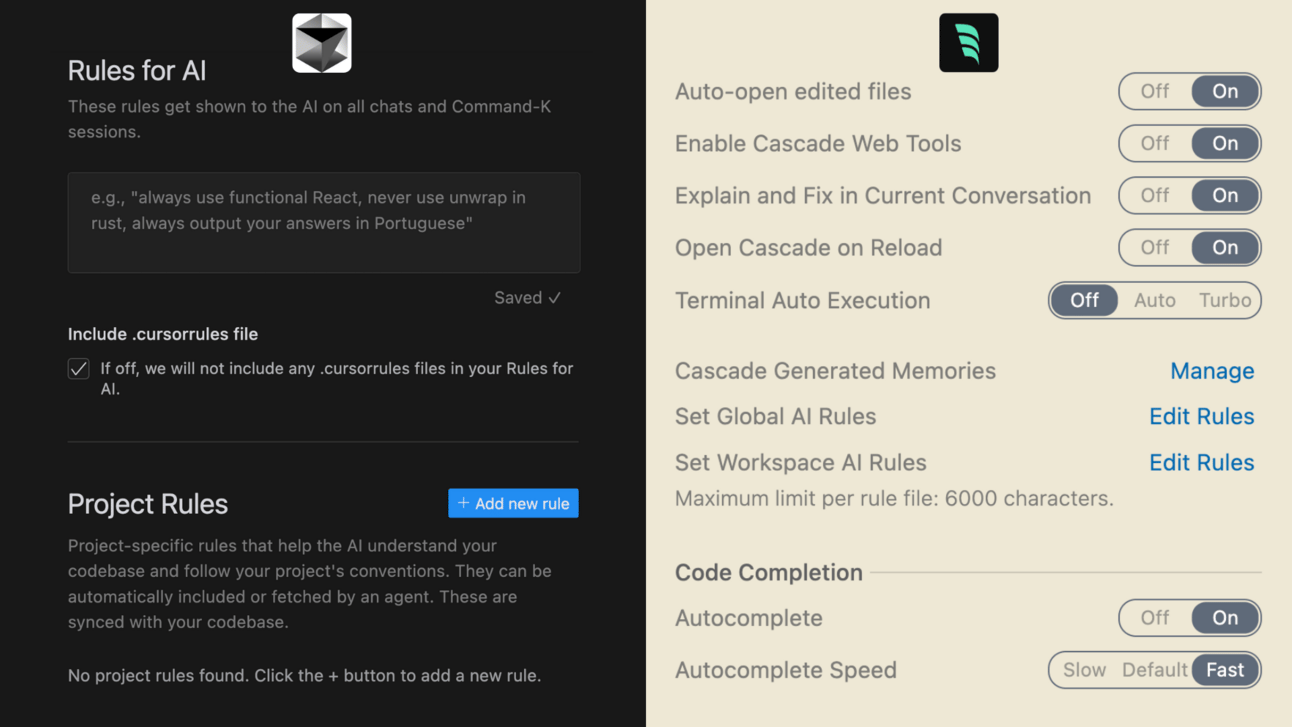1292x727 pixels.
Task: Choose Default Autocomplete Speed
Action: pyautogui.click(x=1154, y=670)
